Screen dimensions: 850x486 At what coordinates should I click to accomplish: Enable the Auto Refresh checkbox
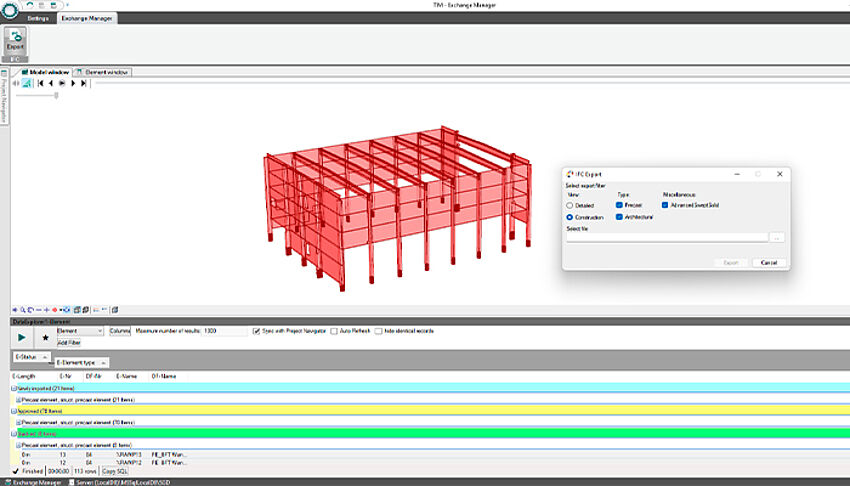(x=334, y=330)
